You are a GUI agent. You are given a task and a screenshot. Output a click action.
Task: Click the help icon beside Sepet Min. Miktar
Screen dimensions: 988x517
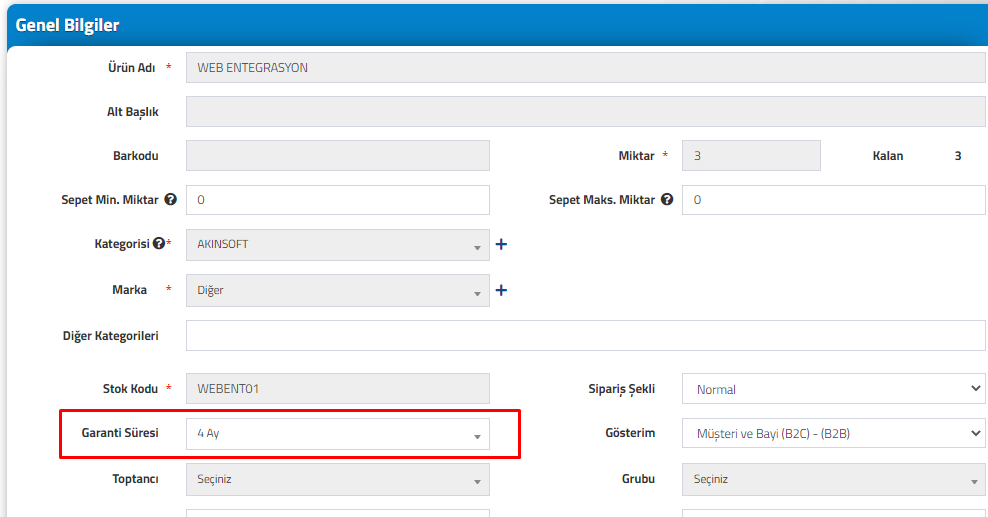(x=170, y=200)
